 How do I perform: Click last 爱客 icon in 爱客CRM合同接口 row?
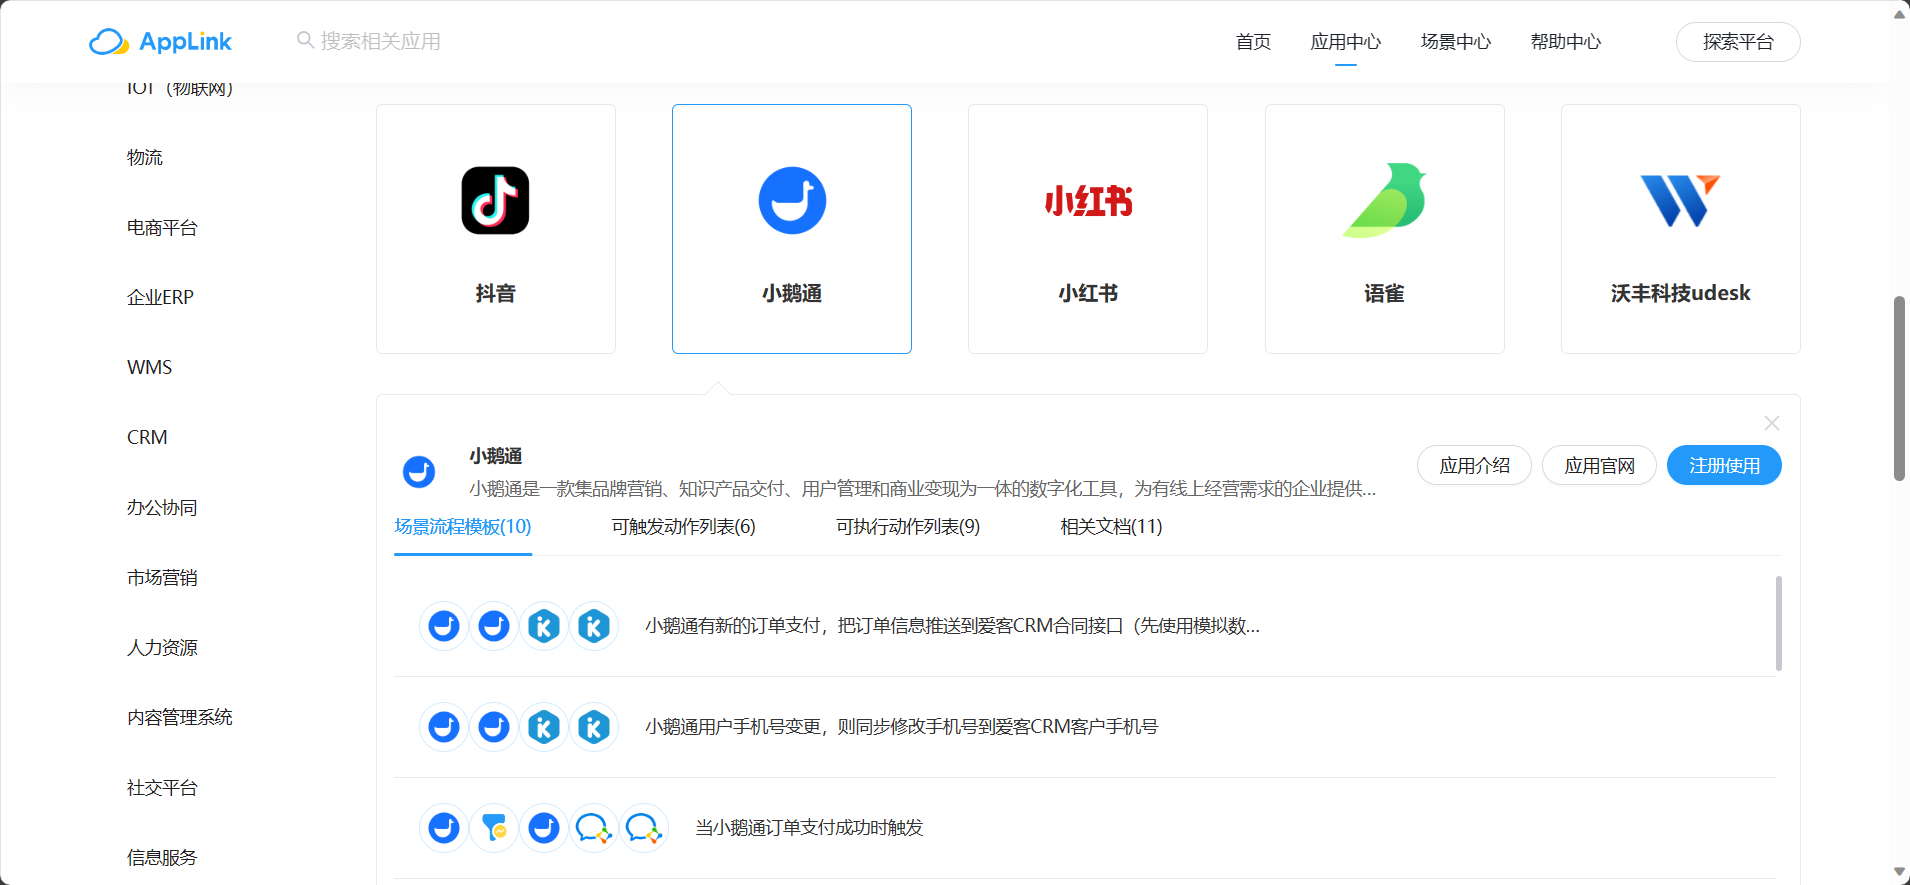tap(594, 626)
